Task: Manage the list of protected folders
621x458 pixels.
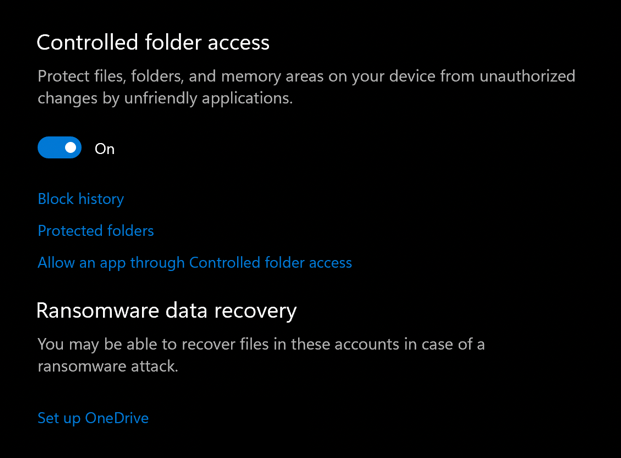Action: coord(96,231)
